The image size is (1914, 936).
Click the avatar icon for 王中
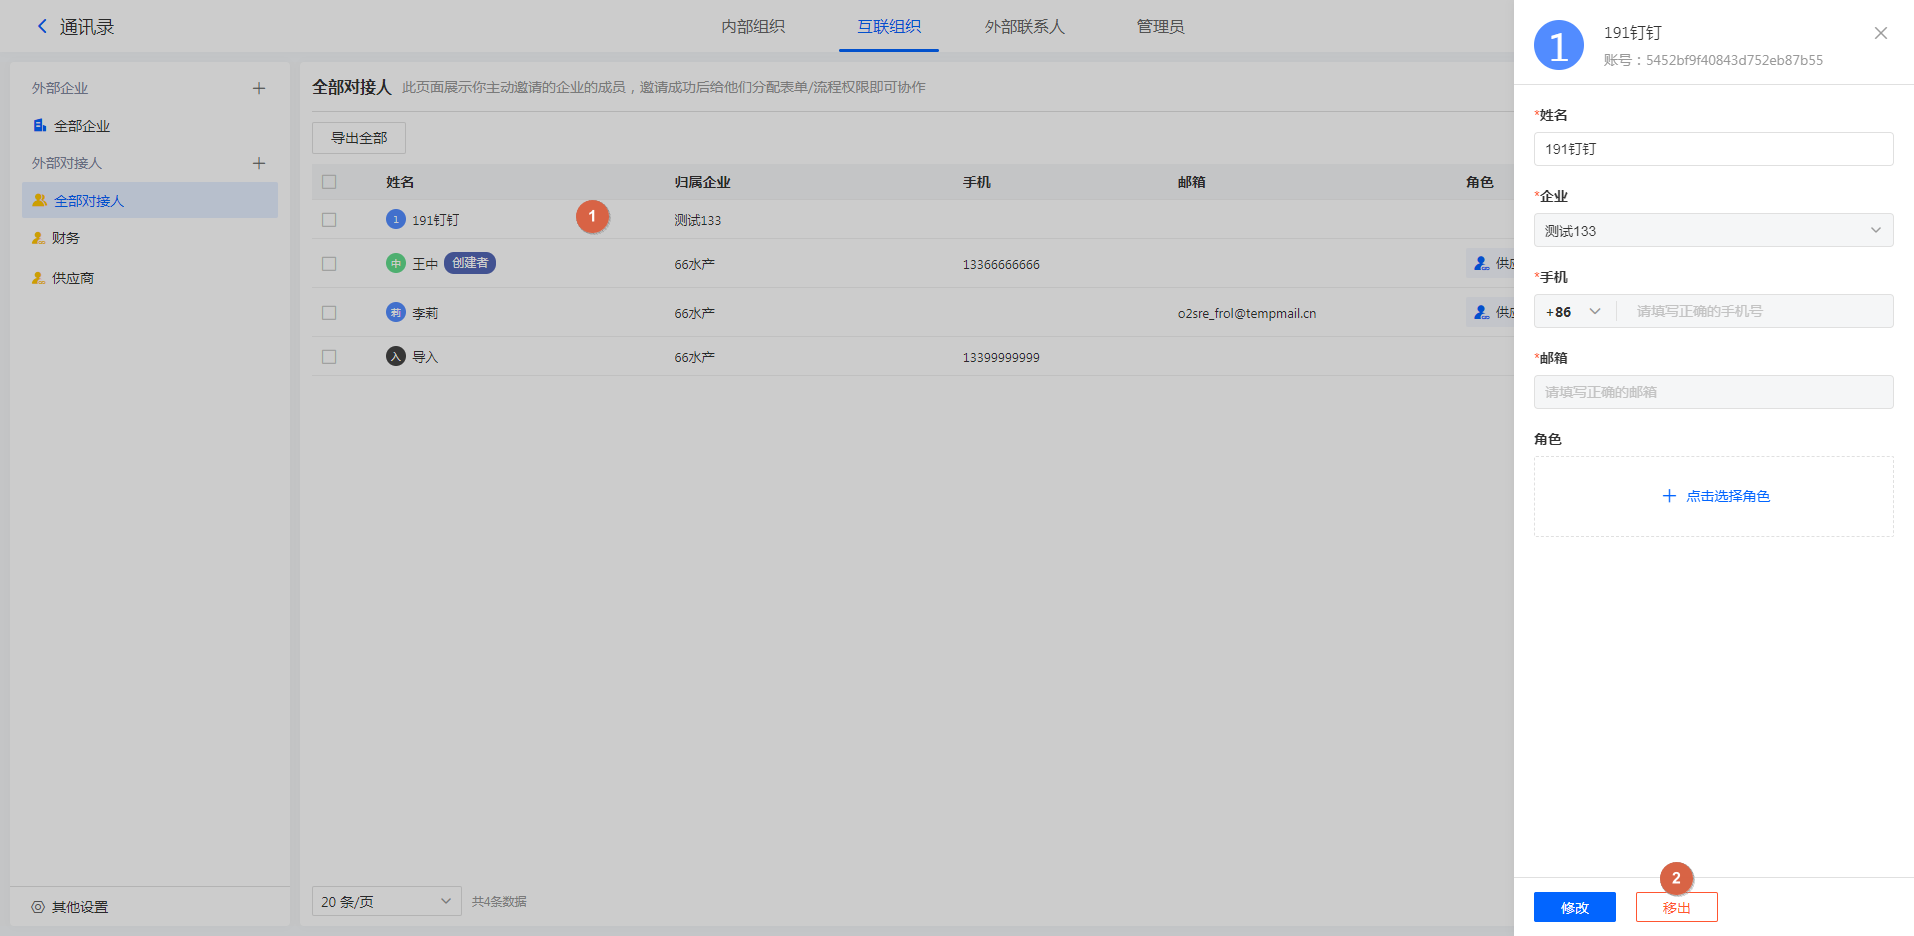[396, 264]
